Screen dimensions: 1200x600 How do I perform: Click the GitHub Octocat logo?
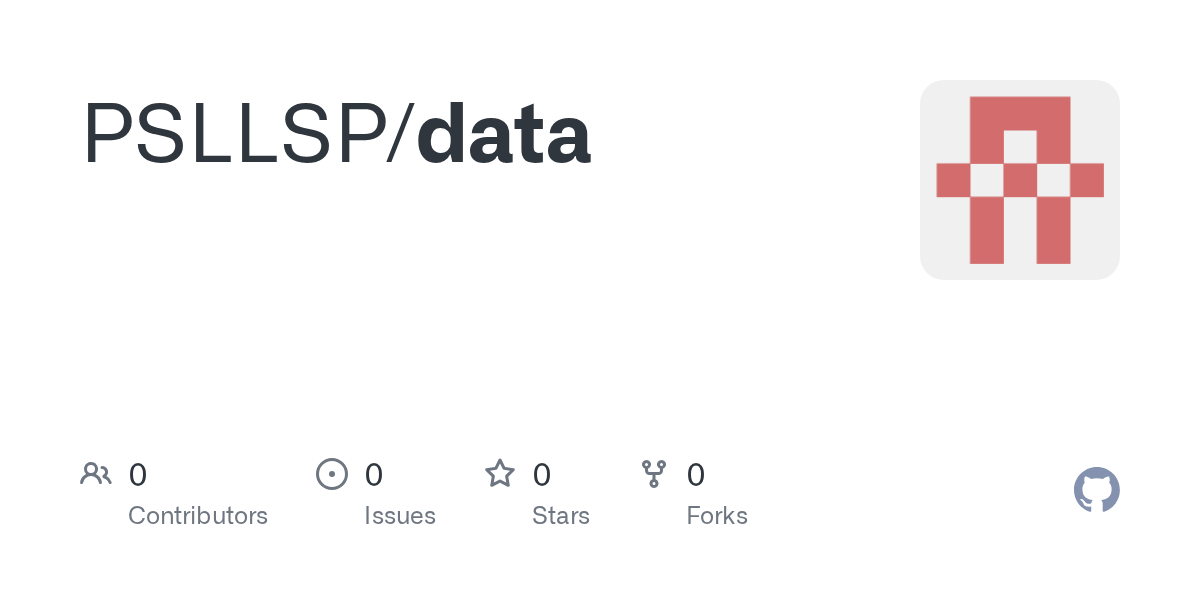coord(1096,490)
